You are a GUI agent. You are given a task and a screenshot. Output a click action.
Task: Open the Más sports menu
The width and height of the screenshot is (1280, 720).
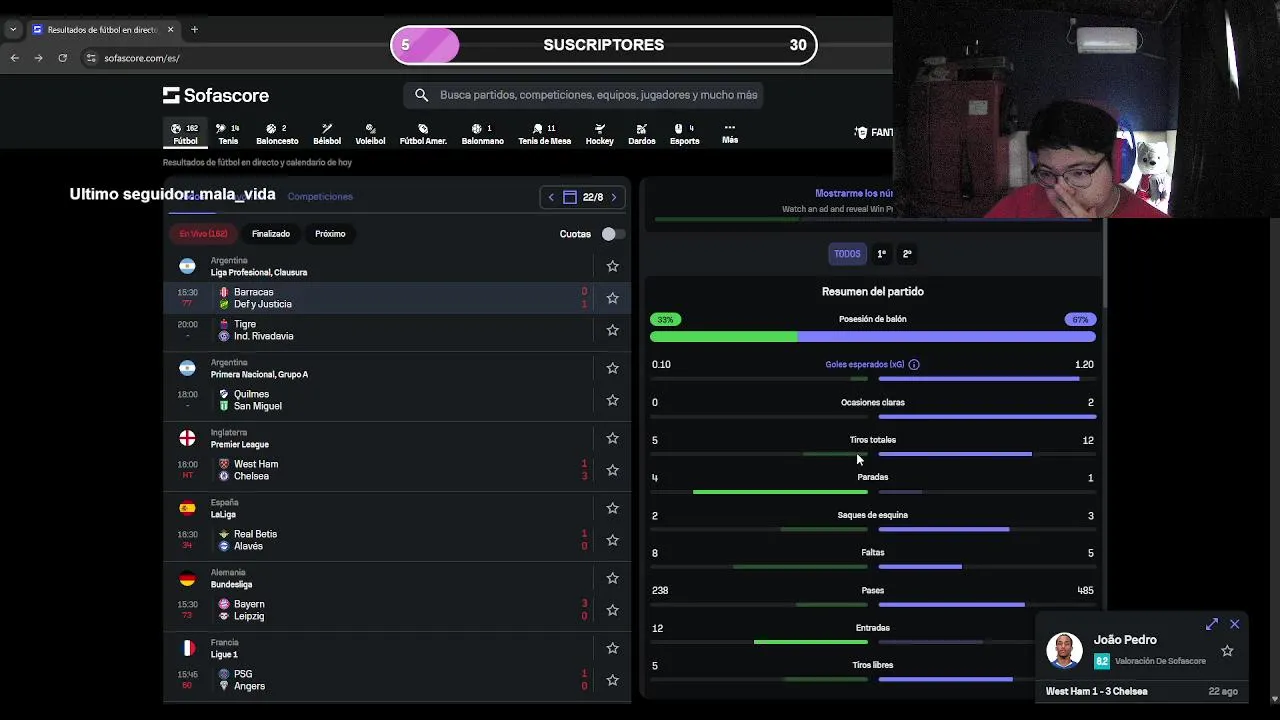(x=730, y=134)
